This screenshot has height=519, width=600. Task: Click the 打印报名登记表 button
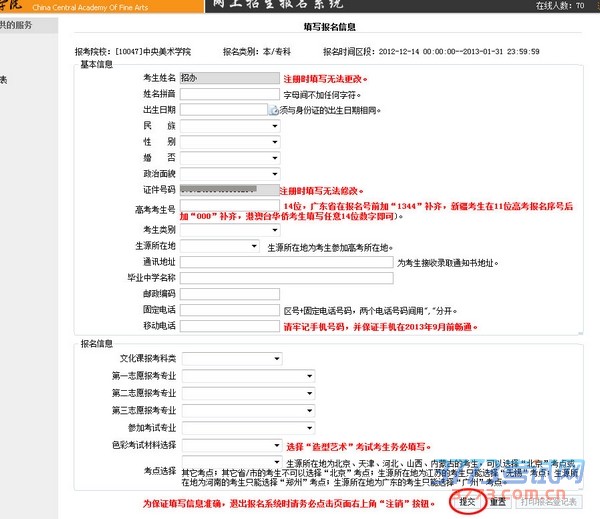[x=546, y=502]
